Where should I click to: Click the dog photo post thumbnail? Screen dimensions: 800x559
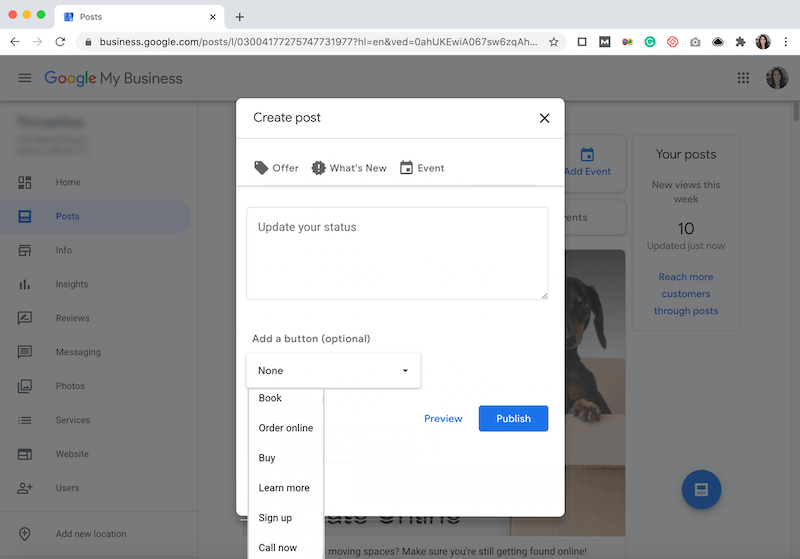coord(595,393)
